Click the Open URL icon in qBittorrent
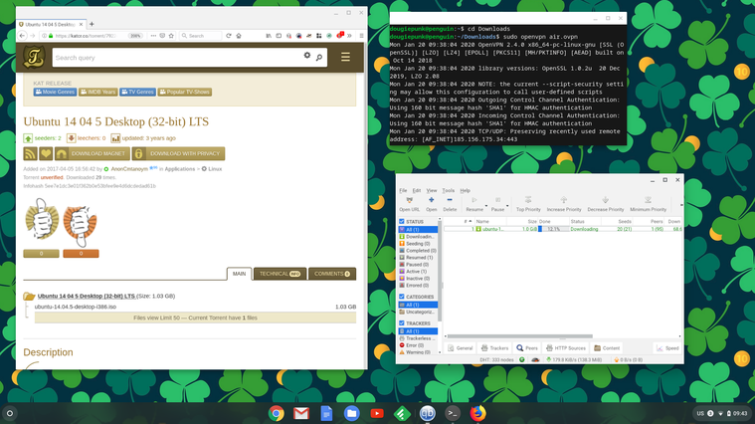The image size is (755, 424). coord(409,200)
